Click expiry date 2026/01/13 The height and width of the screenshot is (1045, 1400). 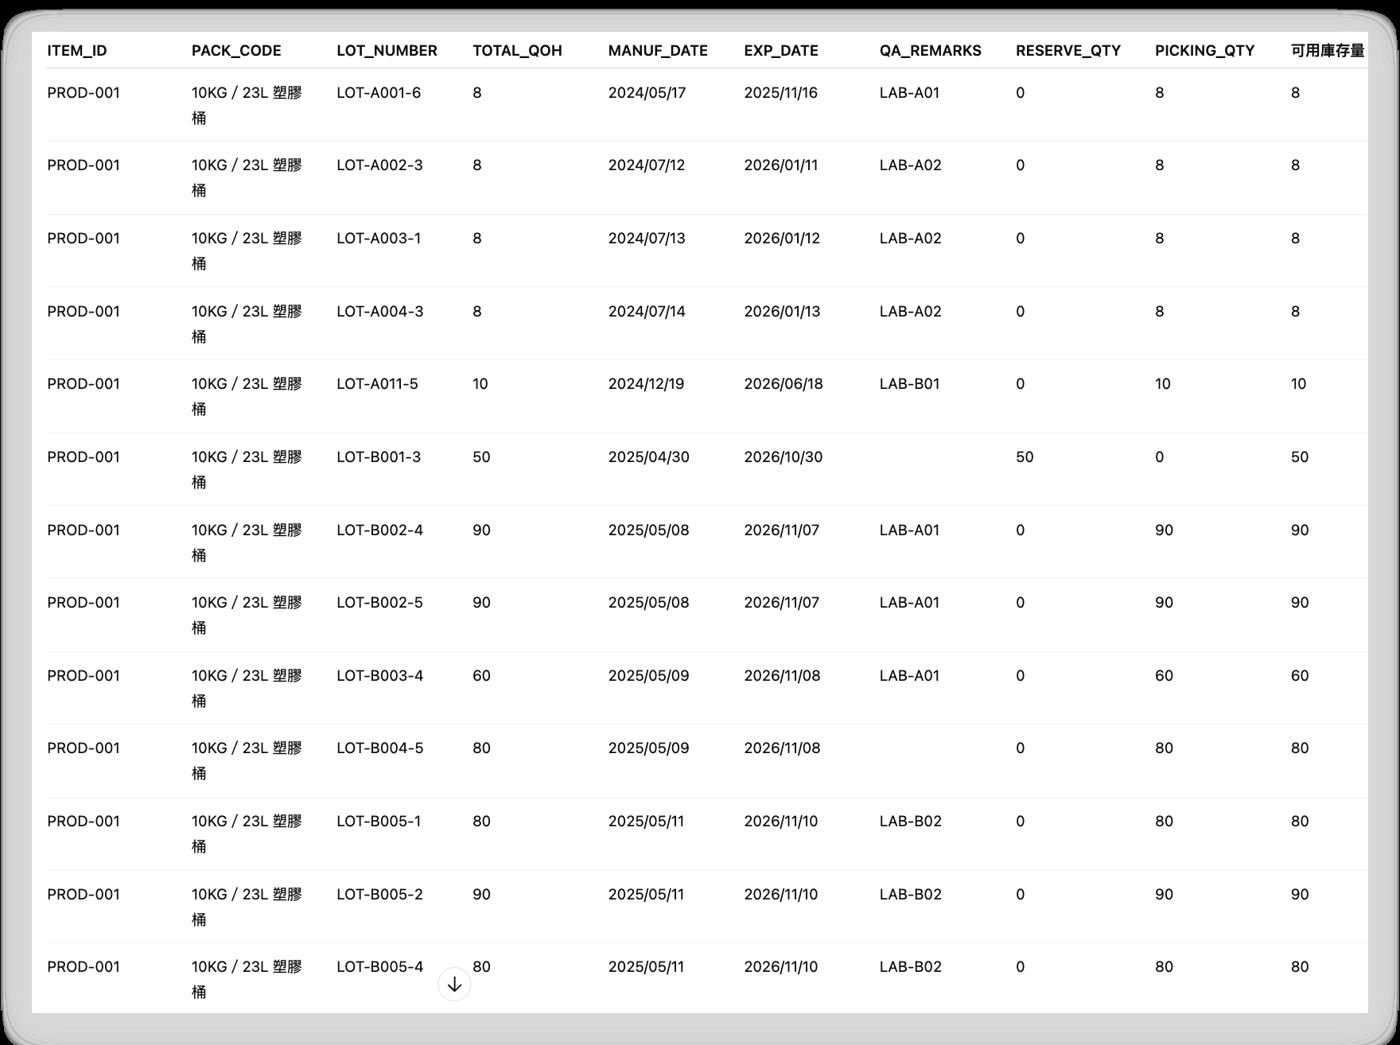[782, 312]
